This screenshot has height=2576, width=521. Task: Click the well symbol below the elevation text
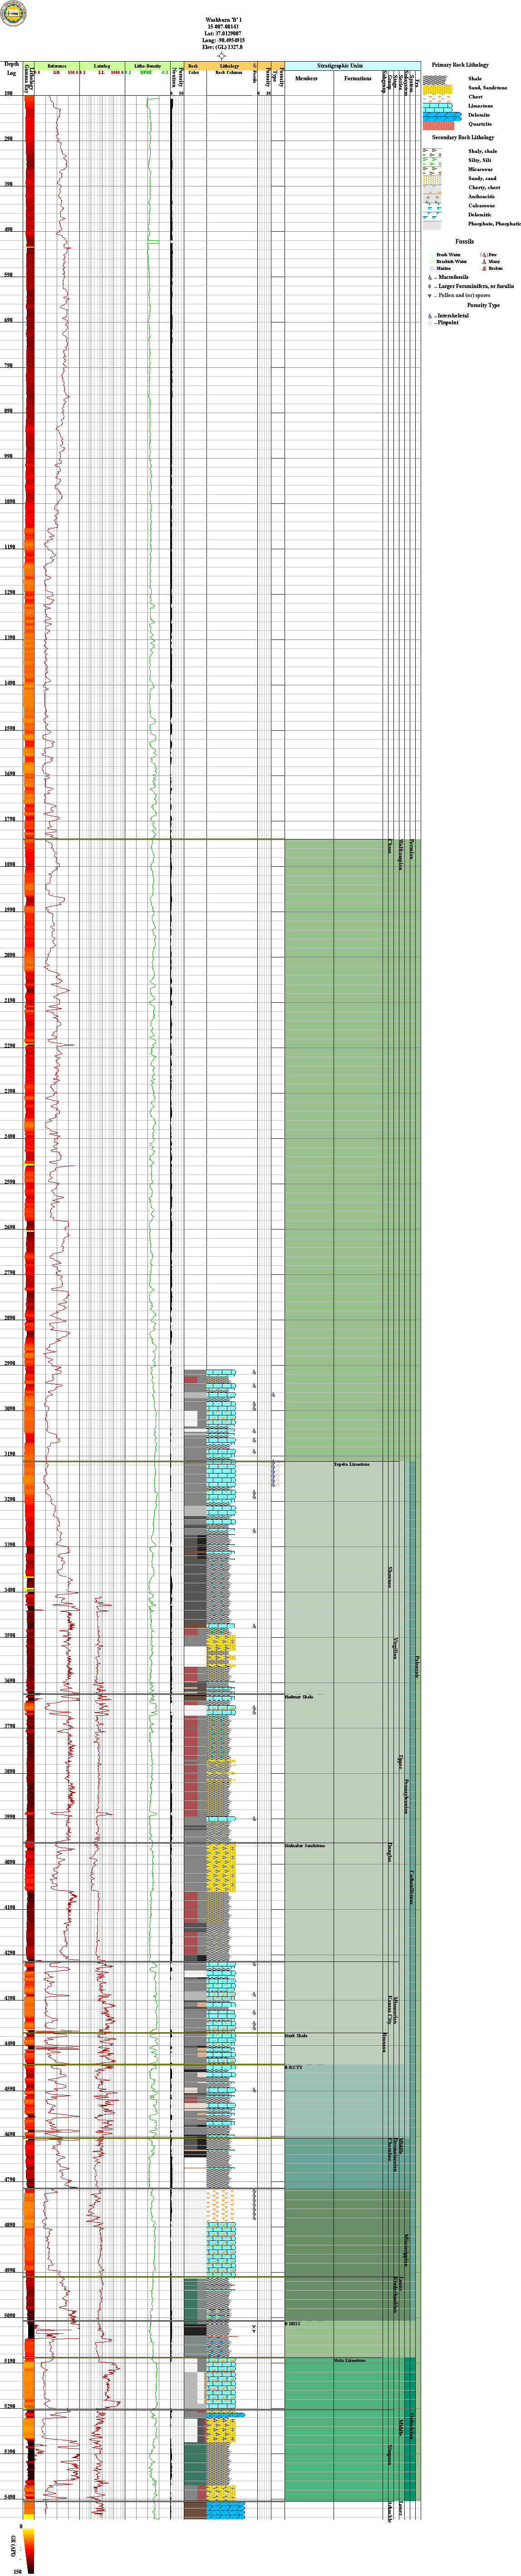tap(222, 56)
